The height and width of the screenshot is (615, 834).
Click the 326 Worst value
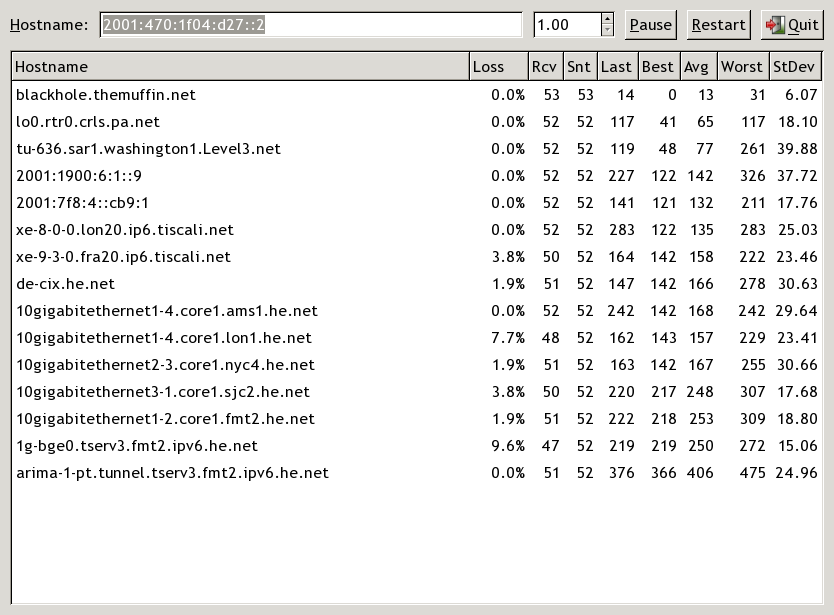tap(753, 176)
